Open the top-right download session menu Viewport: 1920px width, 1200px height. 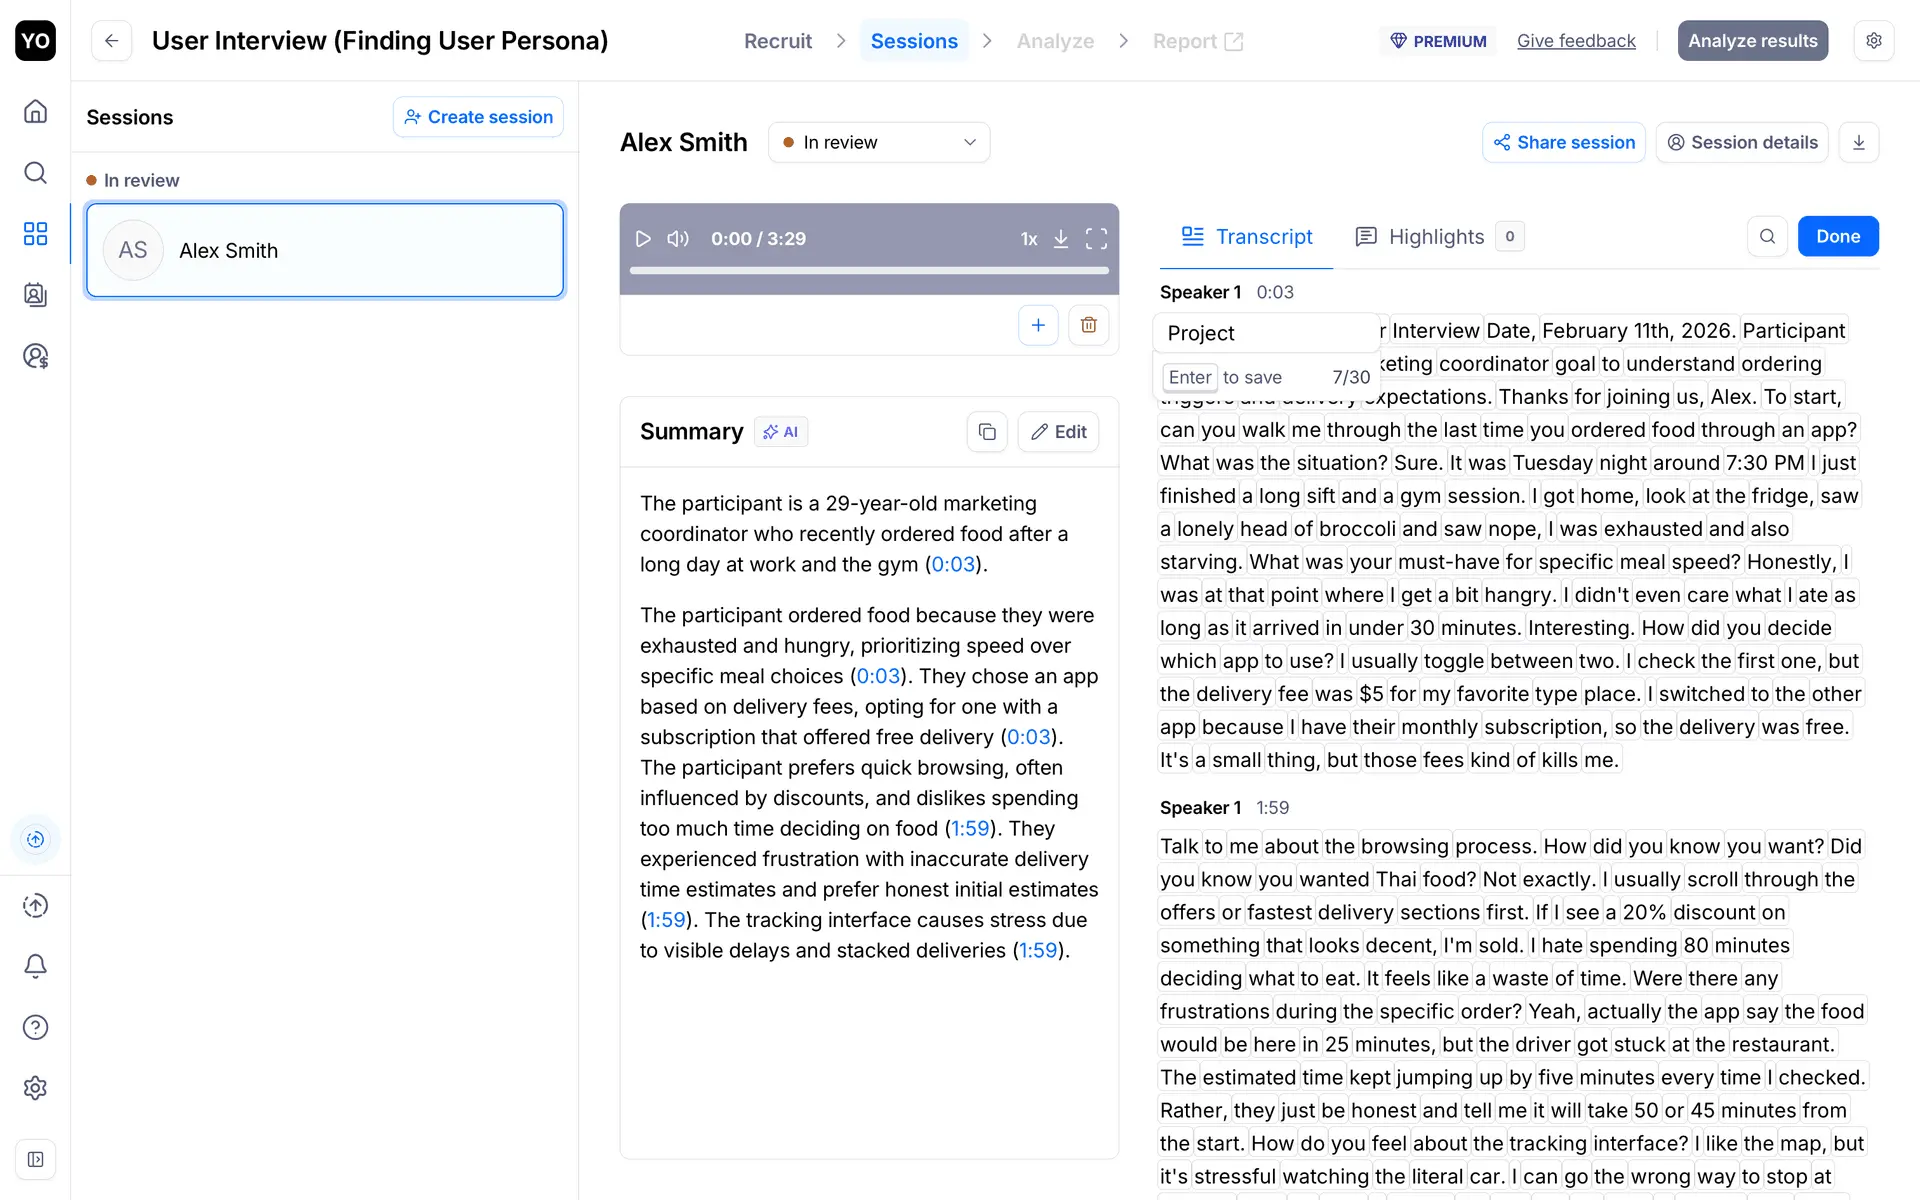[1858, 143]
